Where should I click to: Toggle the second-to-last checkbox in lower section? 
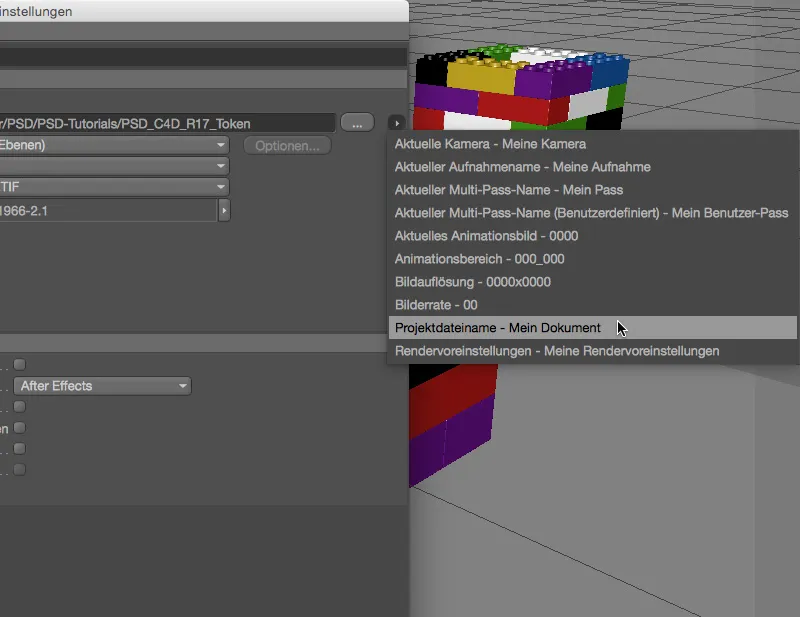point(19,449)
